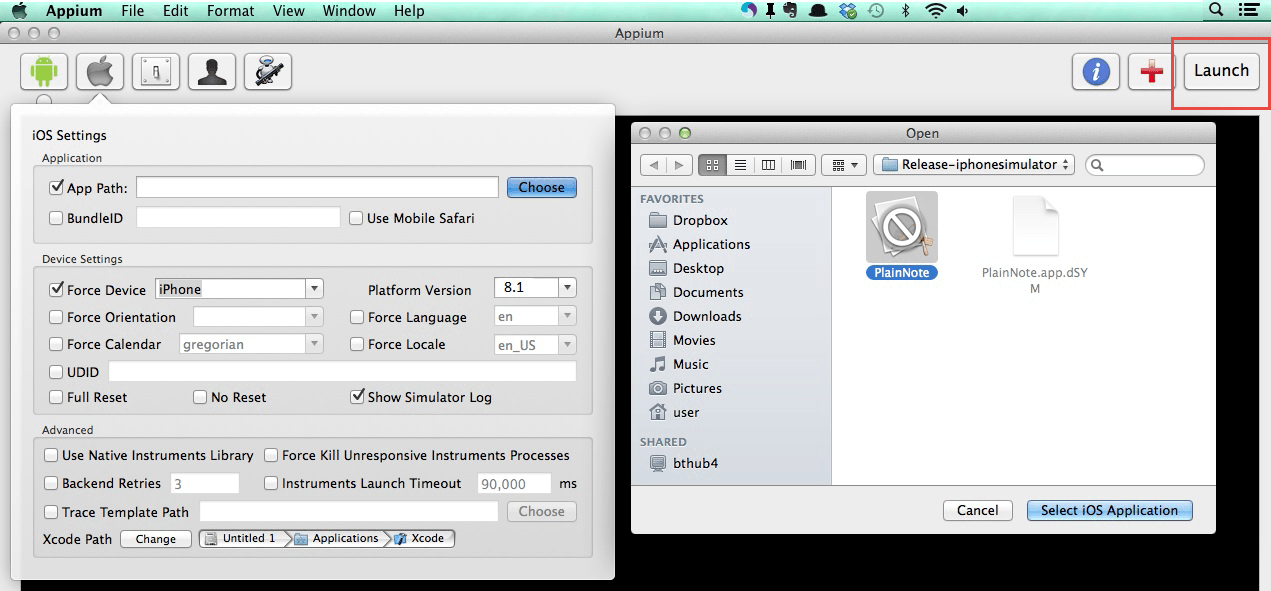This screenshot has height=591, width=1271.
Task: Click the Launch button
Action: (x=1221, y=71)
